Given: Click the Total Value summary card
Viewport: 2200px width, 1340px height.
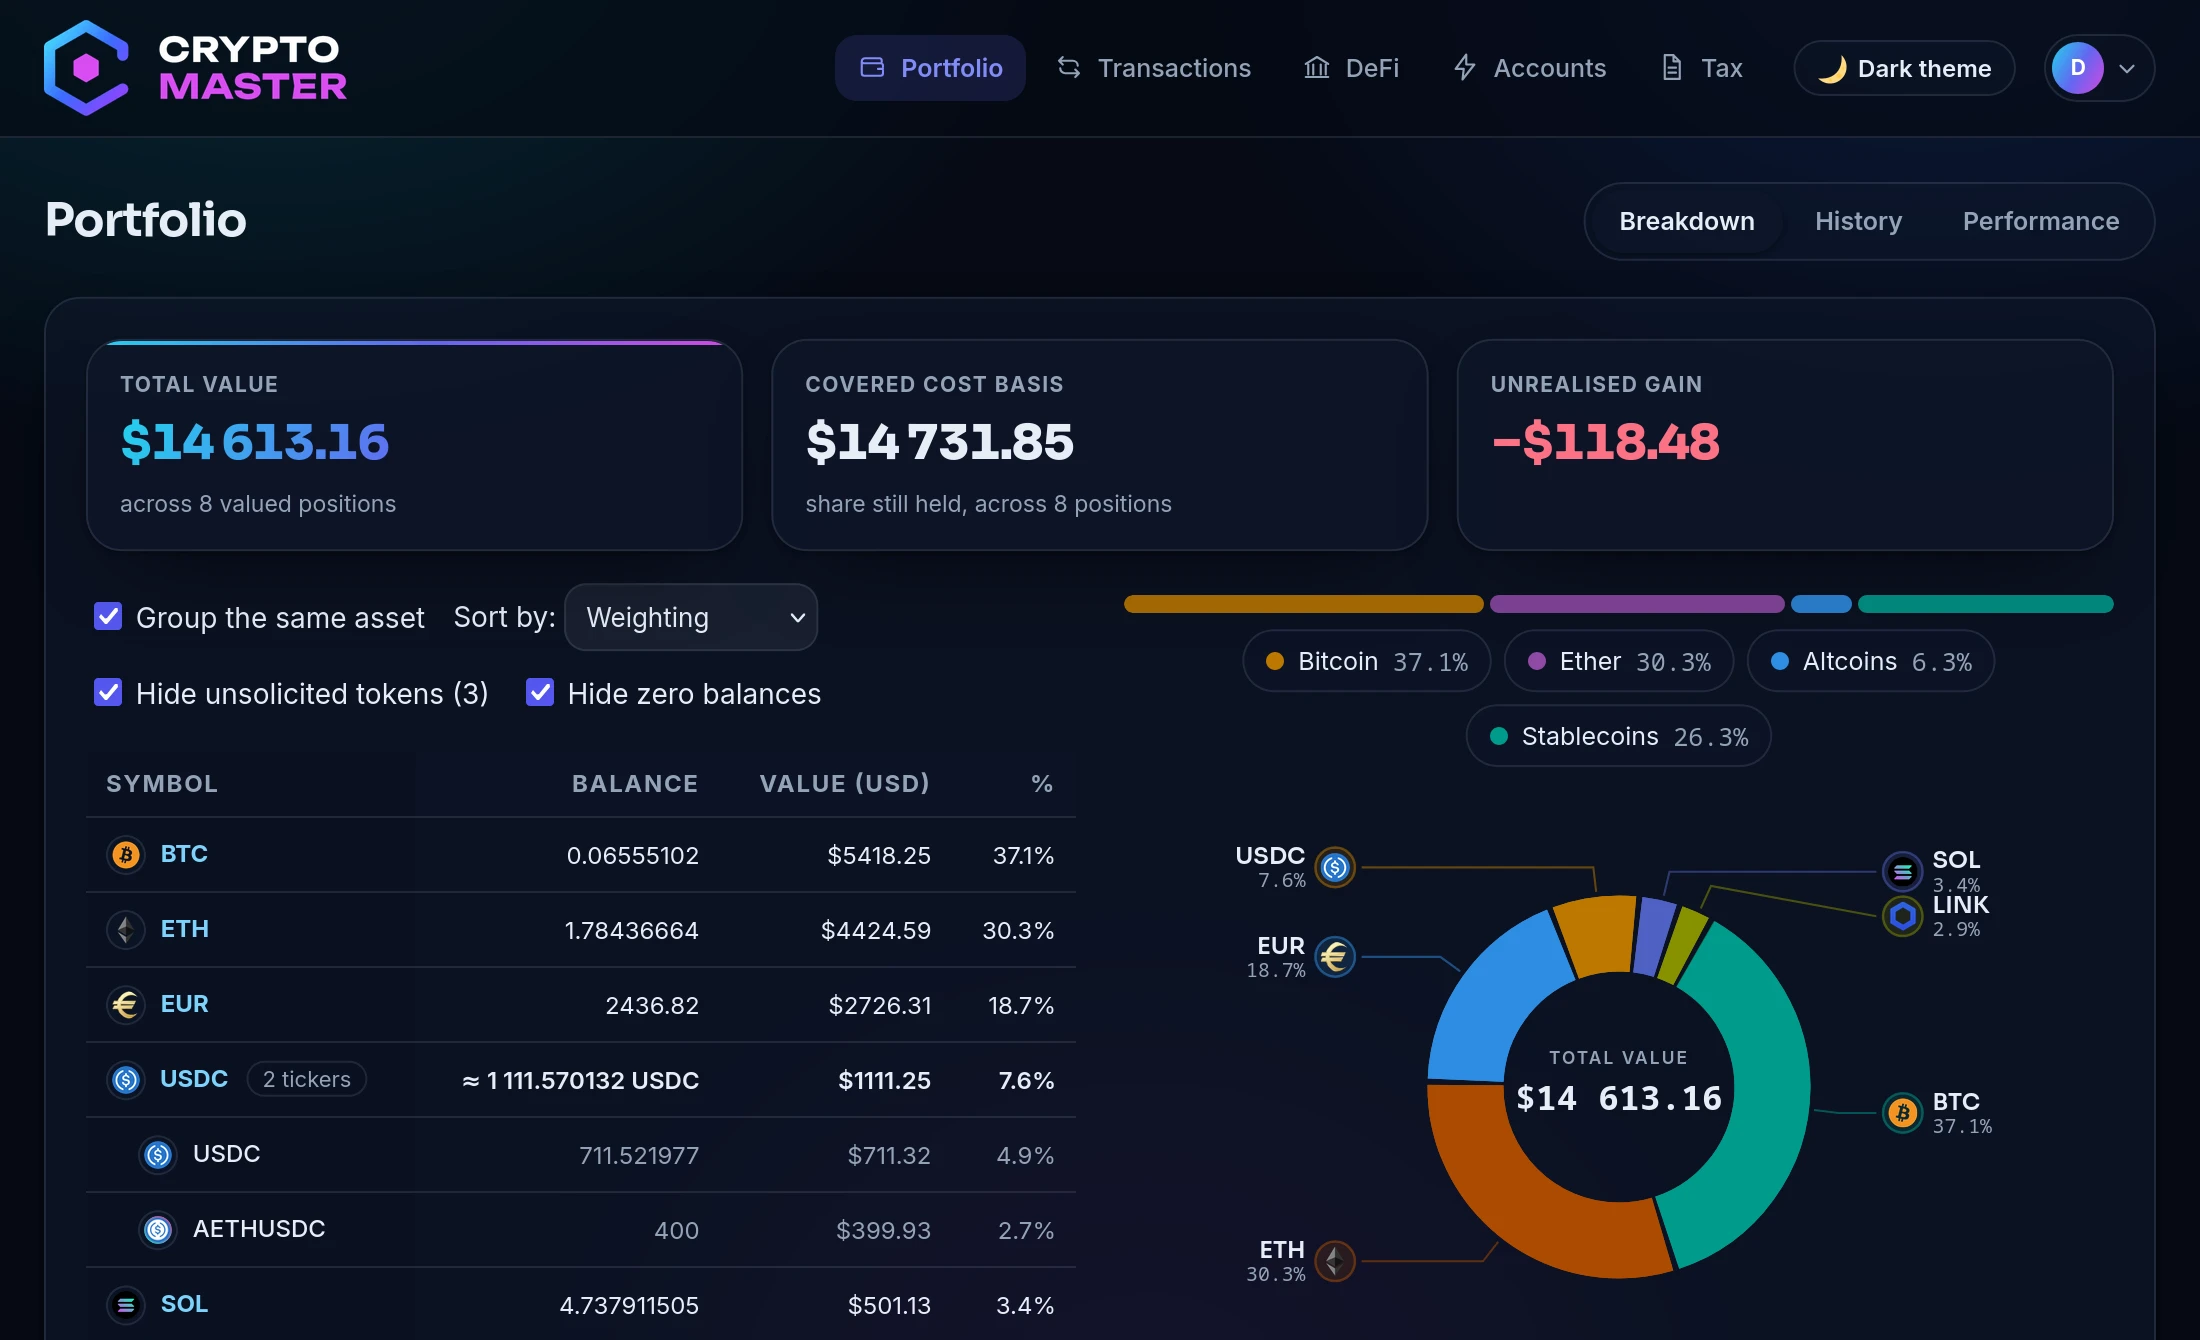Looking at the screenshot, I should [415, 445].
